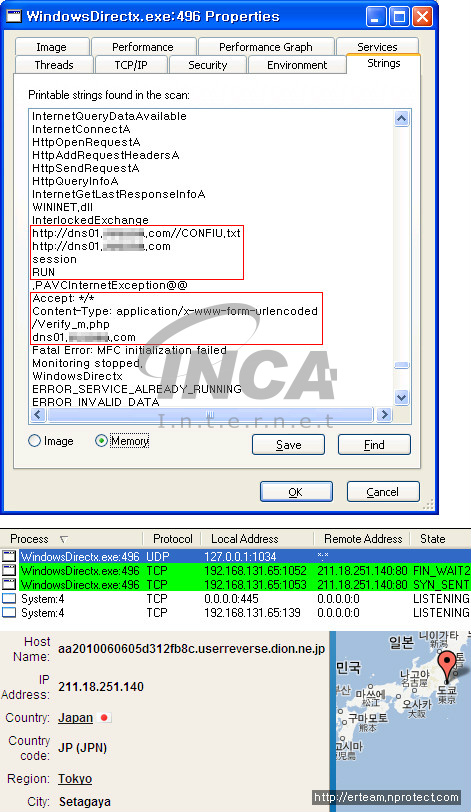Viewport: 471px width, 812px height.
Task: Click the Find button
Action: (x=374, y=445)
